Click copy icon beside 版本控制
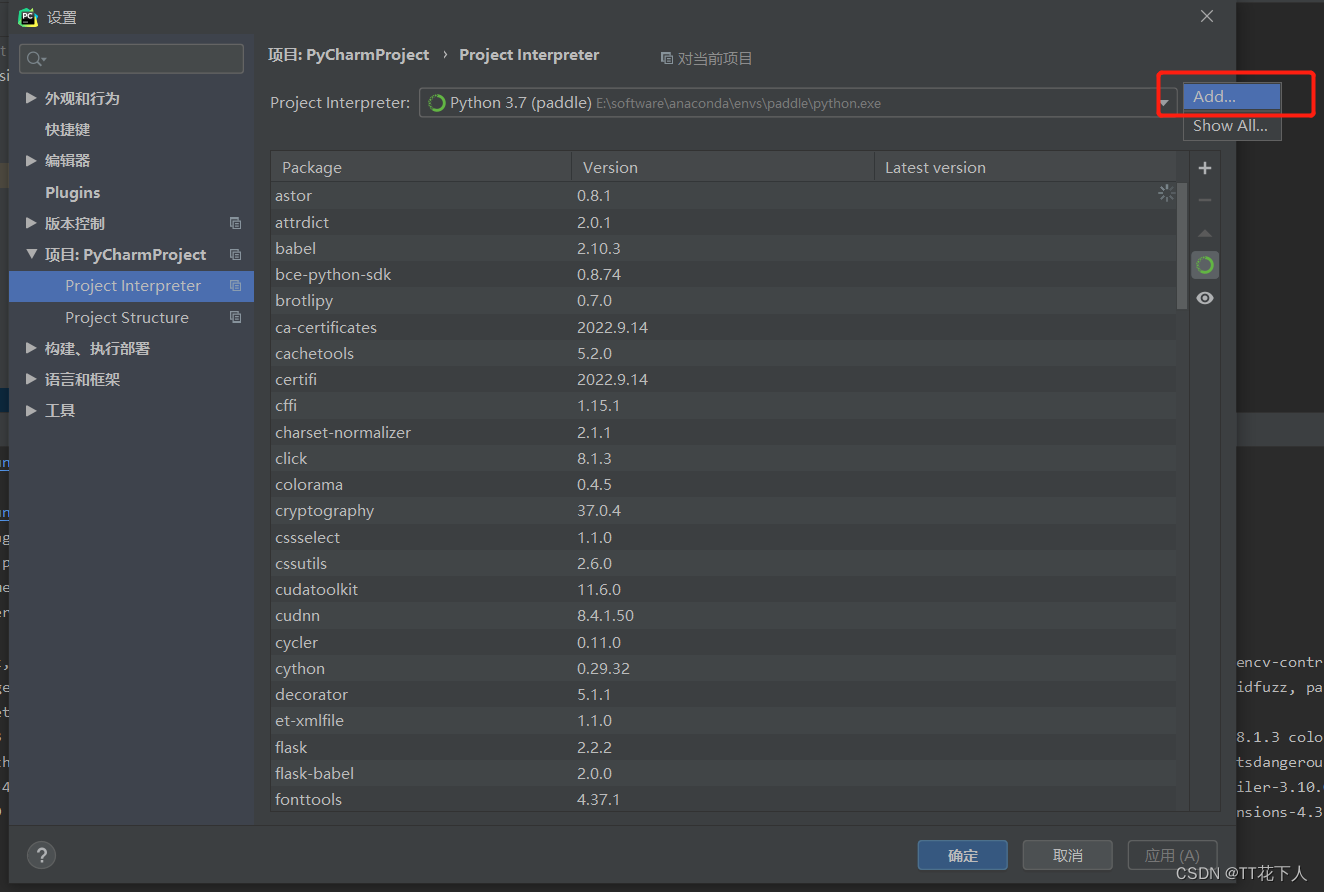Viewport: 1324px width, 892px height. click(235, 223)
